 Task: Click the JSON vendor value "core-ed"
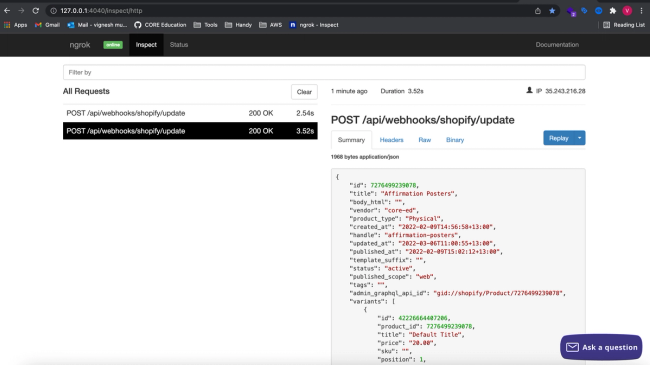tap(401, 210)
